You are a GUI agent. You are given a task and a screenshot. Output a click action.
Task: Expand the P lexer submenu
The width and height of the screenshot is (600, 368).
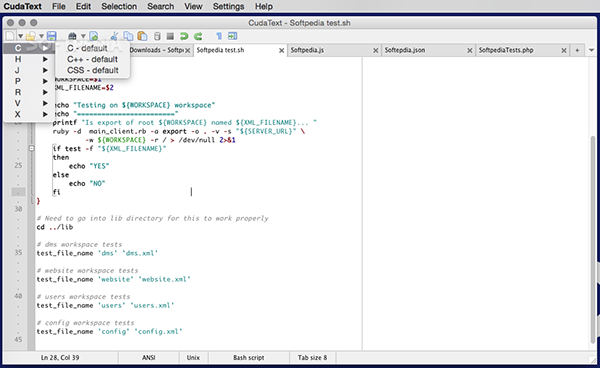[x=29, y=81]
